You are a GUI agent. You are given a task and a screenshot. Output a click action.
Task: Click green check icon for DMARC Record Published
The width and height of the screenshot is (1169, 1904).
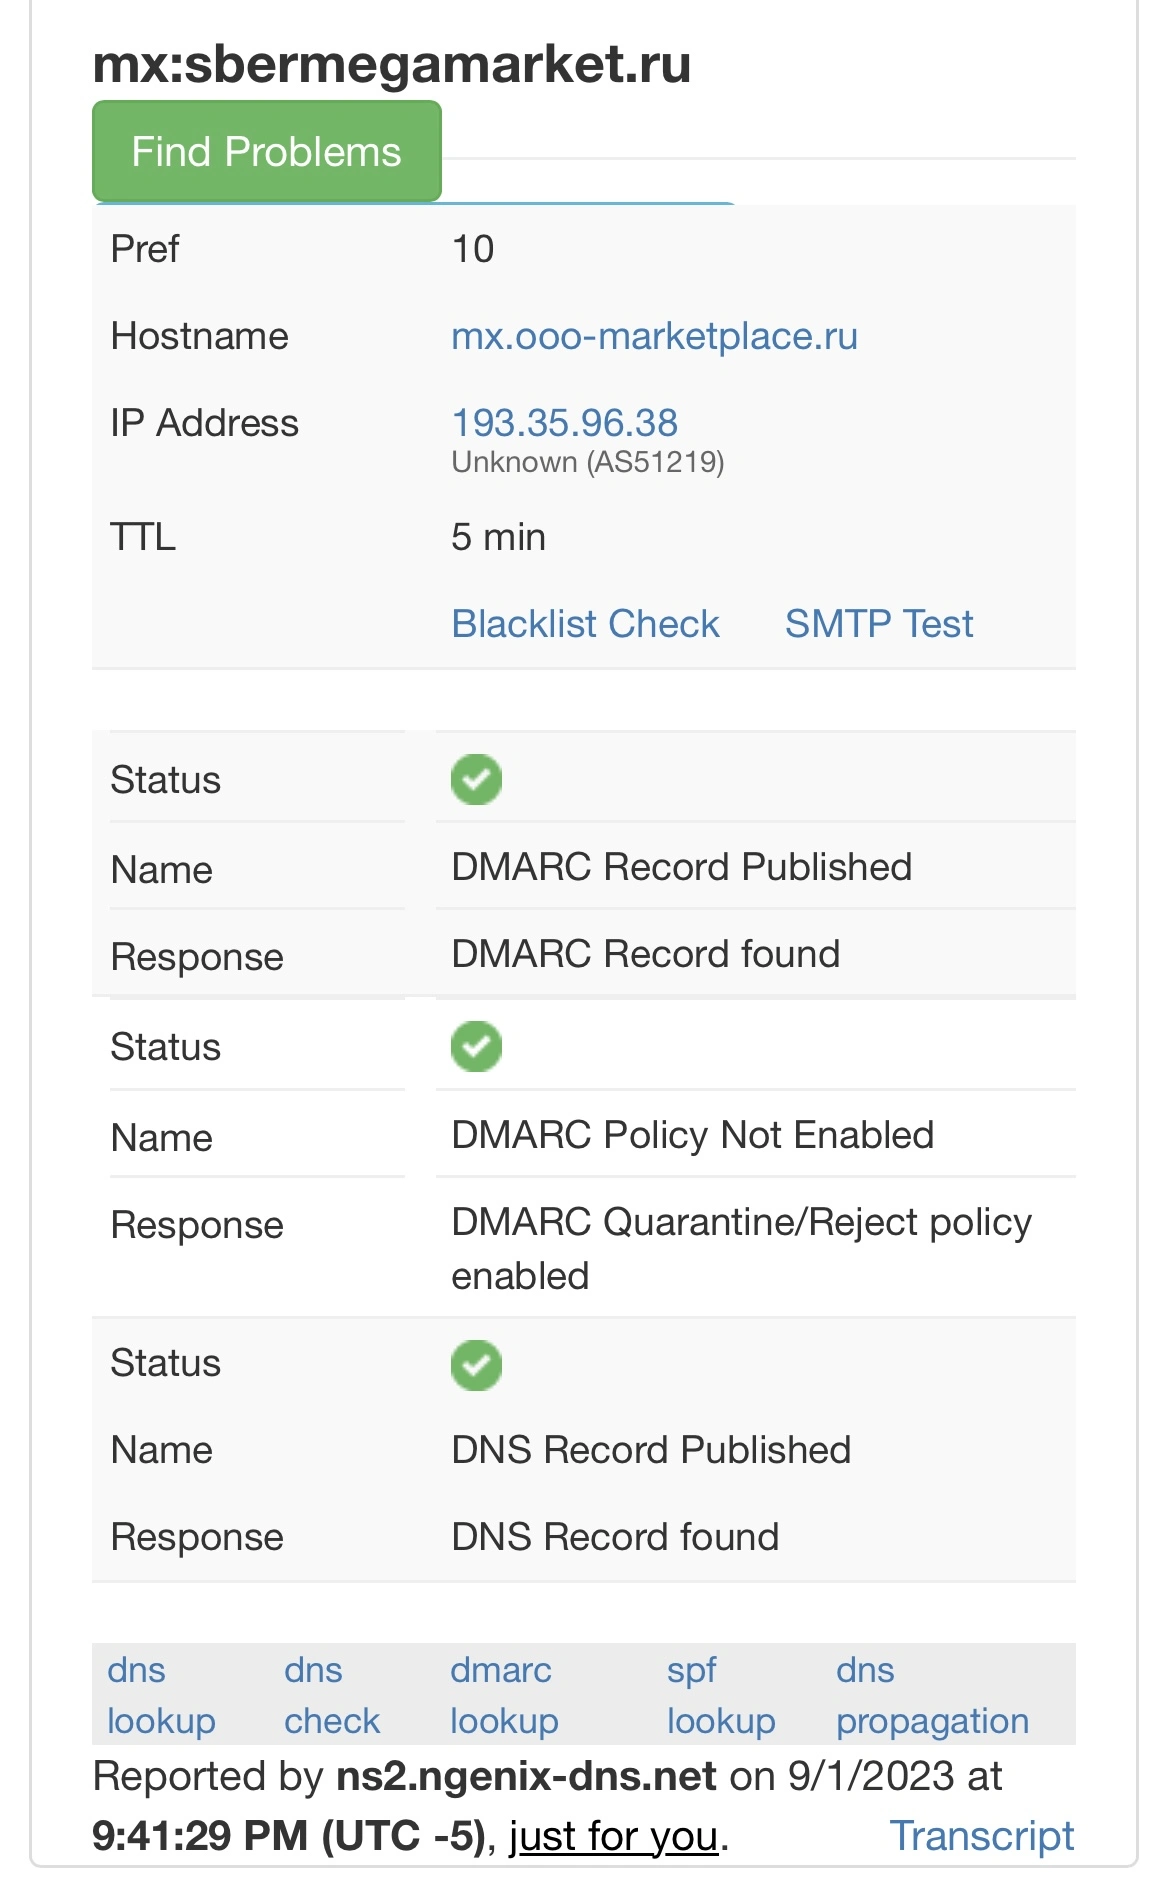click(x=476, y=780)
